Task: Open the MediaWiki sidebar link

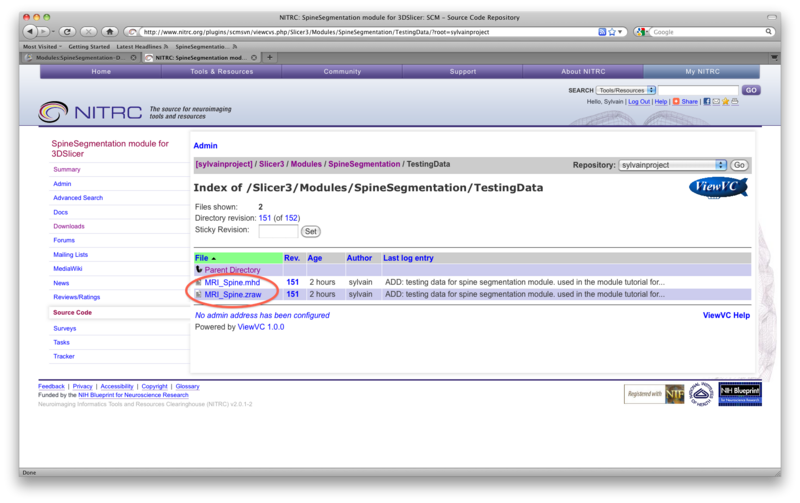Action: (67, 268)
